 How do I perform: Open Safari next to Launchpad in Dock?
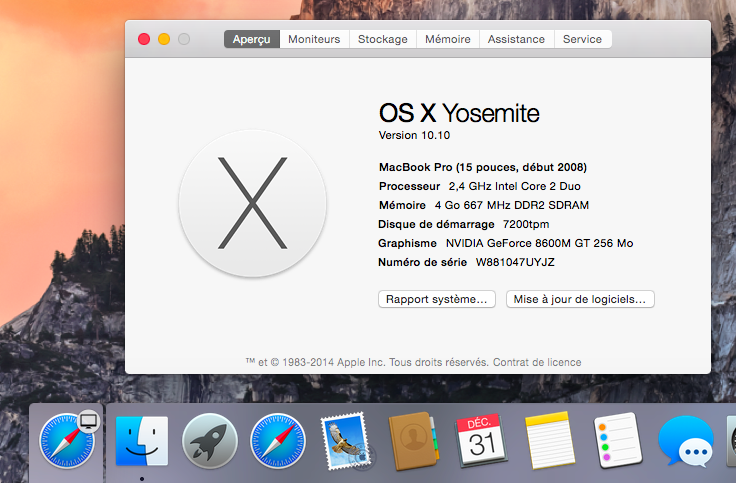(x=278, y=441)
